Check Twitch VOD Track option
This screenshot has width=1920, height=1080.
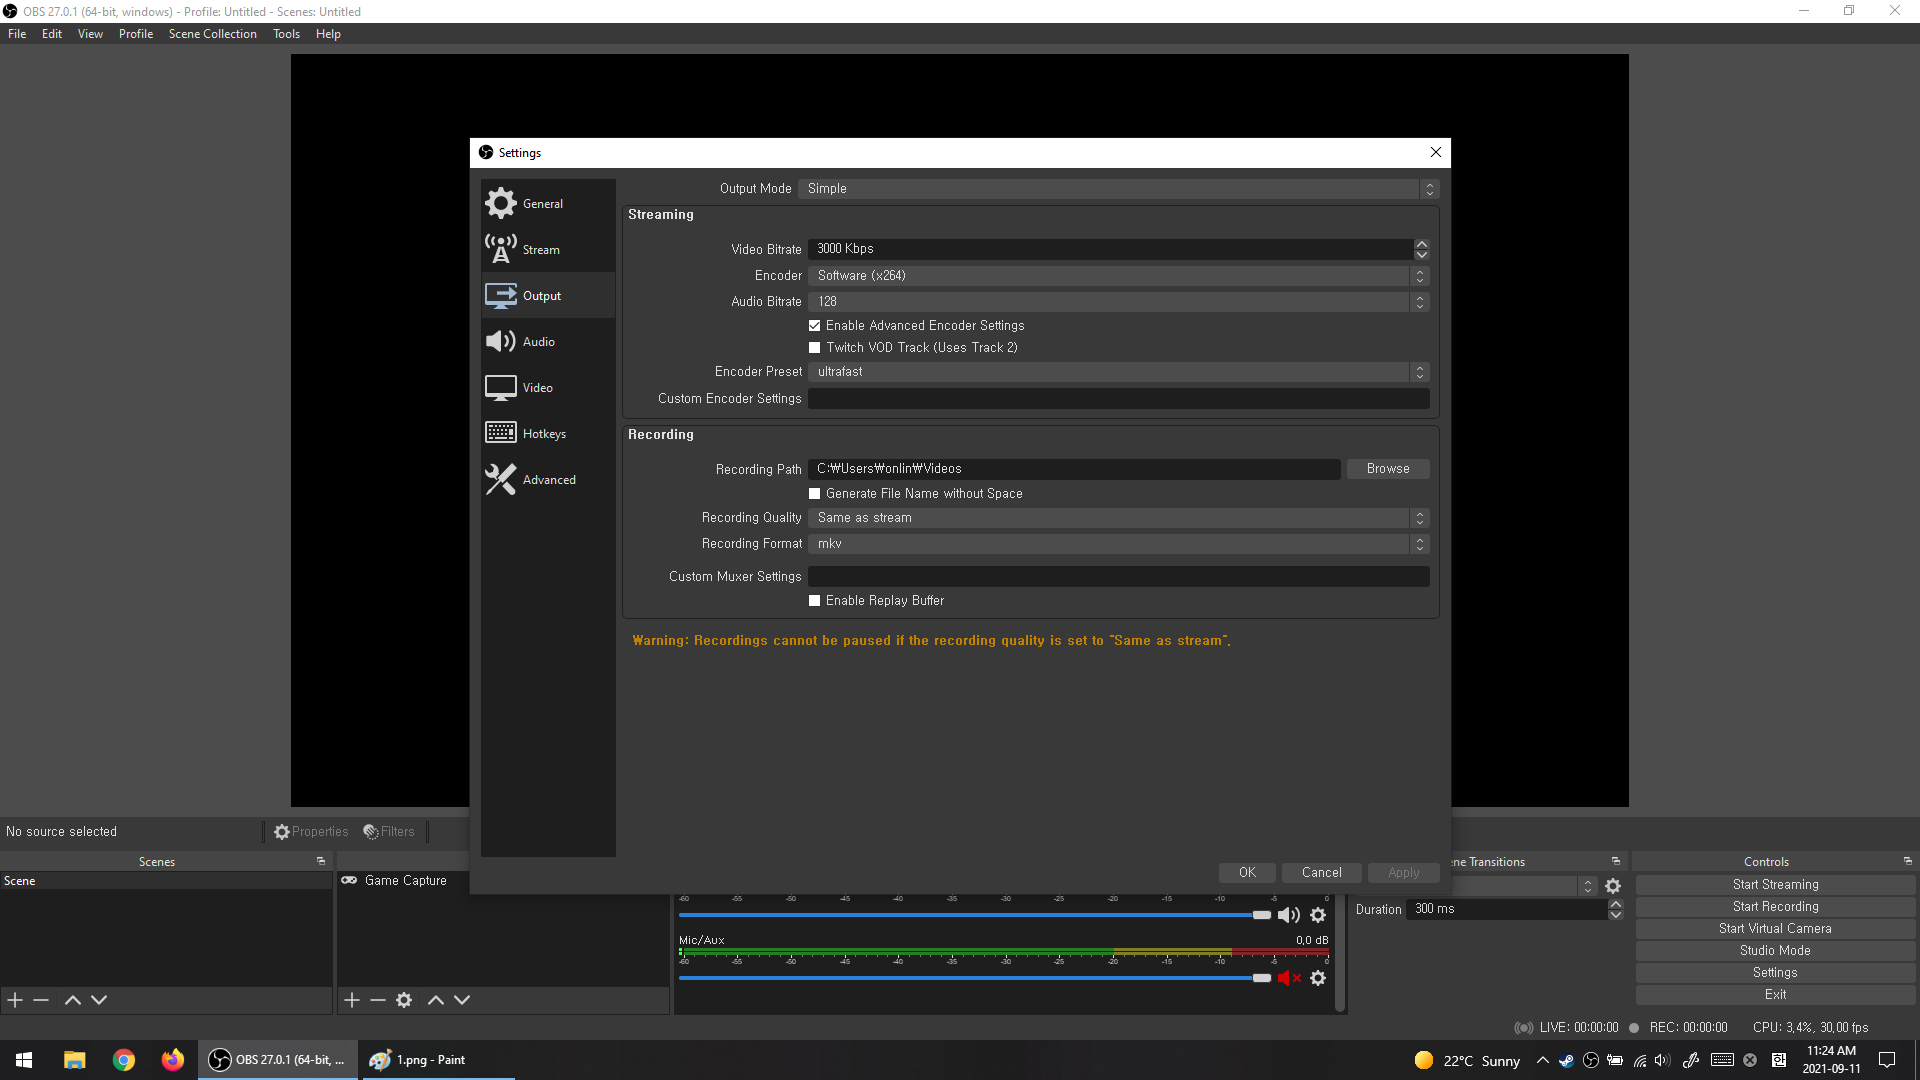[x=815, y=348]
